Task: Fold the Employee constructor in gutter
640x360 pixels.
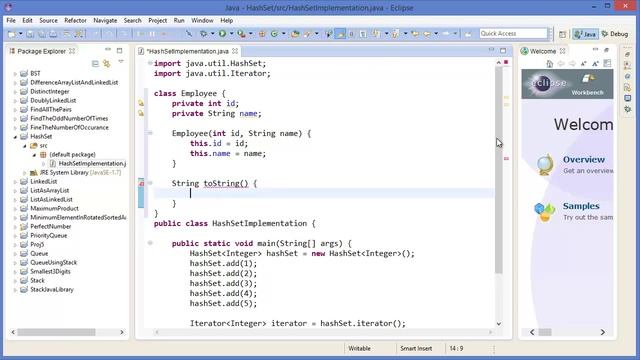Action: [x=150, y=133]
